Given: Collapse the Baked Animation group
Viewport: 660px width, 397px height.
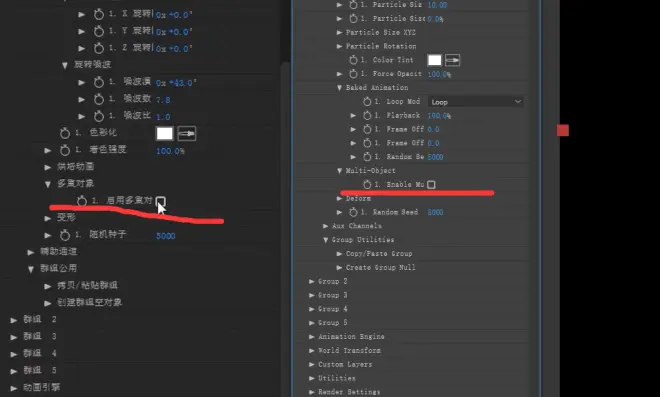Looking at the screenshot, I should click(x=339, y=88).
